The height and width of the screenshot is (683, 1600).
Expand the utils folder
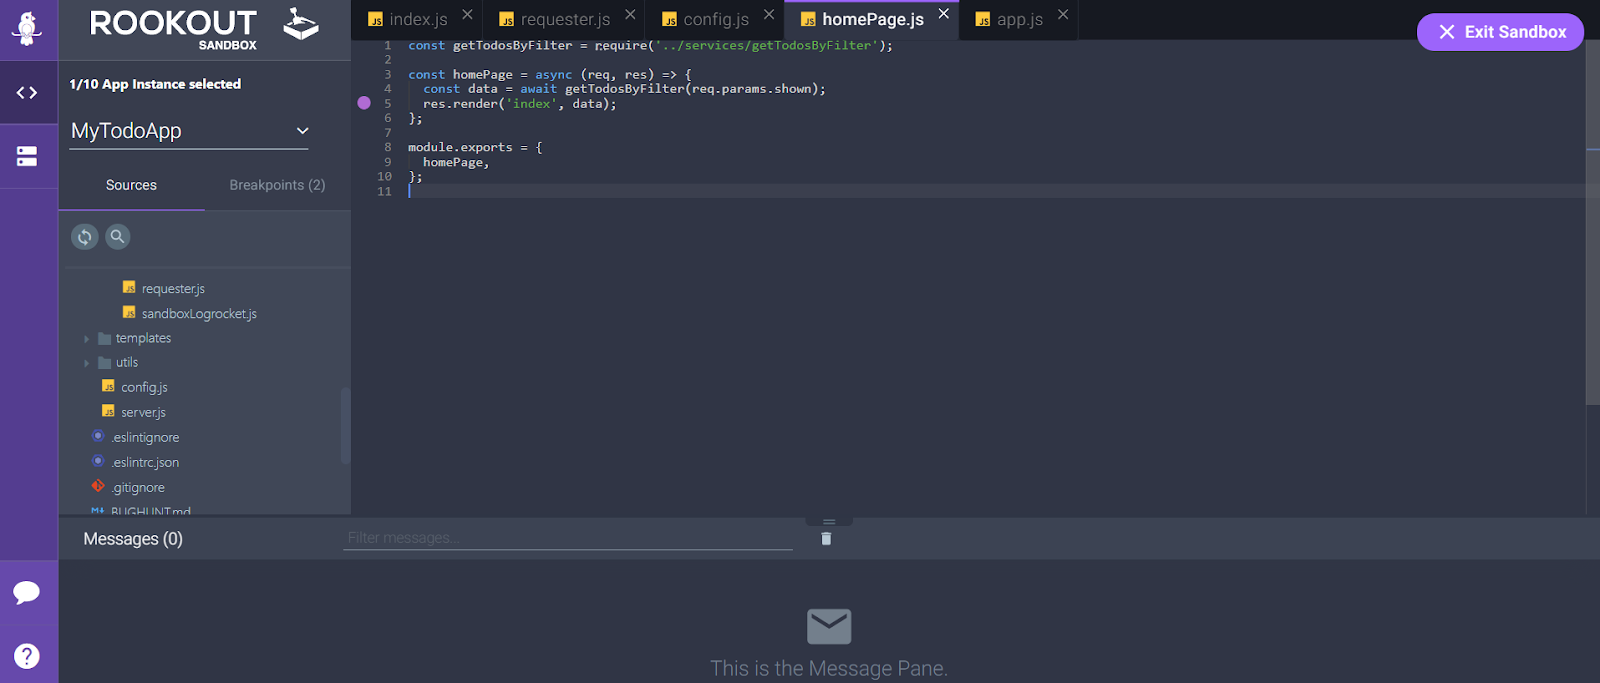[x=87, y=363]
